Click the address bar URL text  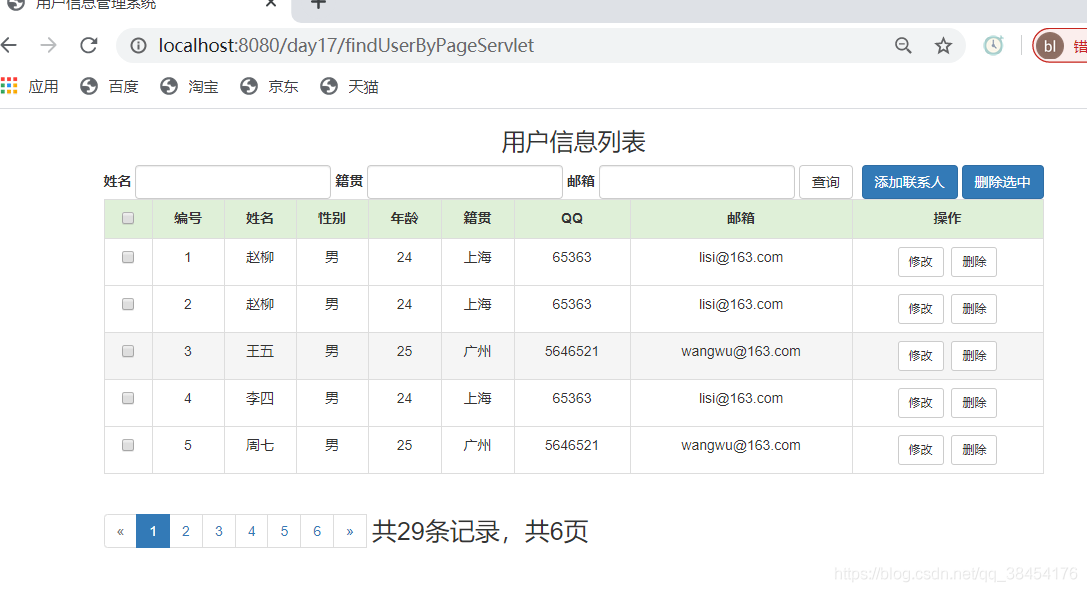(346, 46)
